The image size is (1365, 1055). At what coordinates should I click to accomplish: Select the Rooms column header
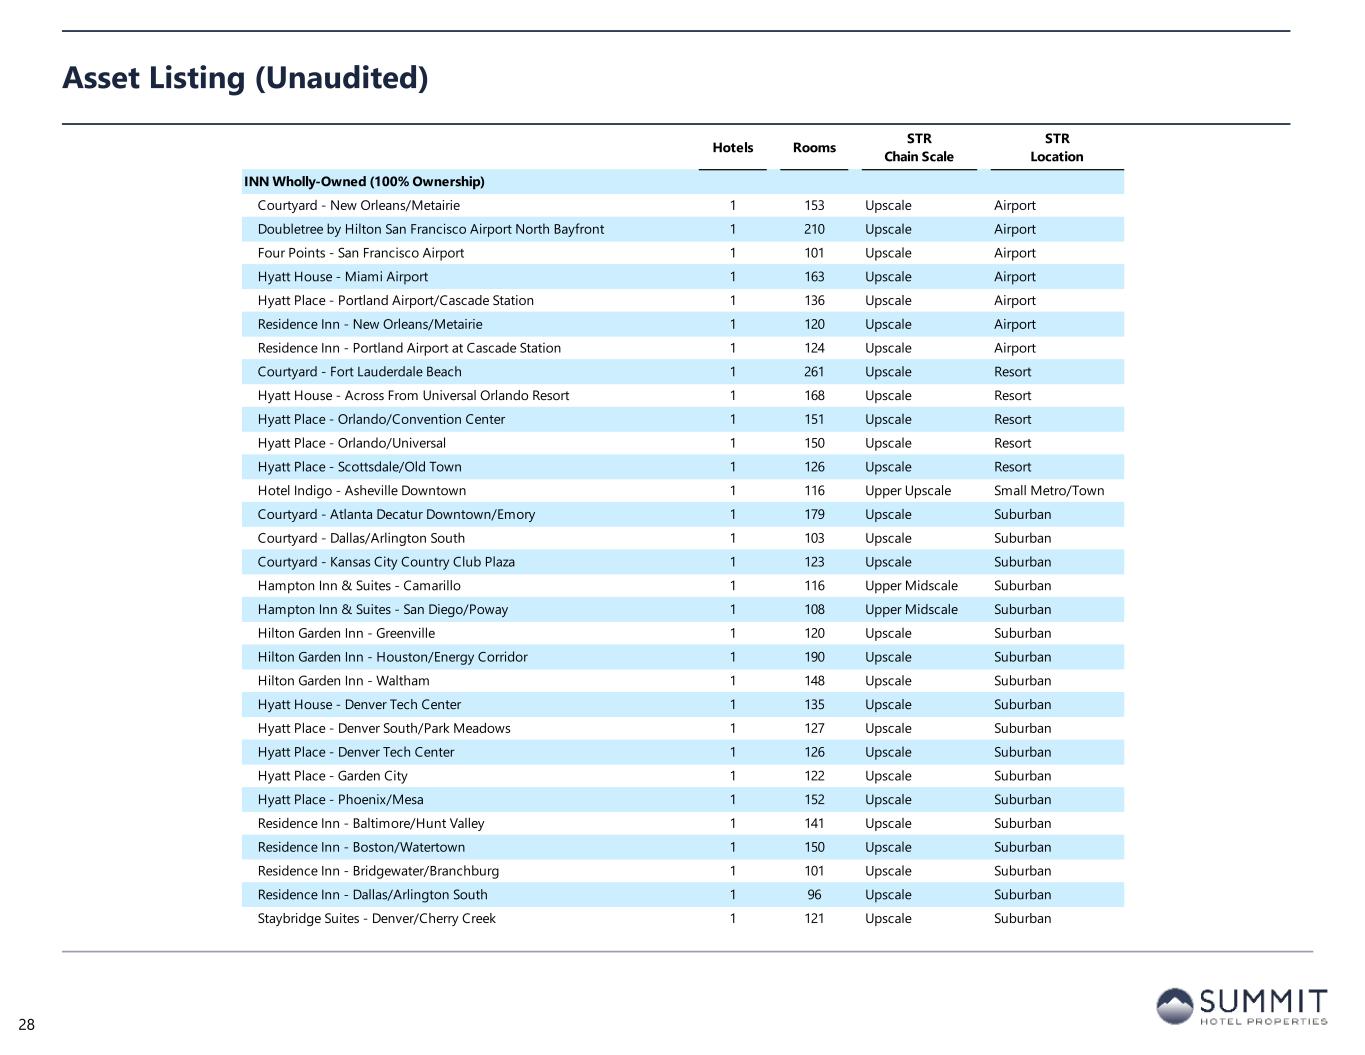(814, 147)
